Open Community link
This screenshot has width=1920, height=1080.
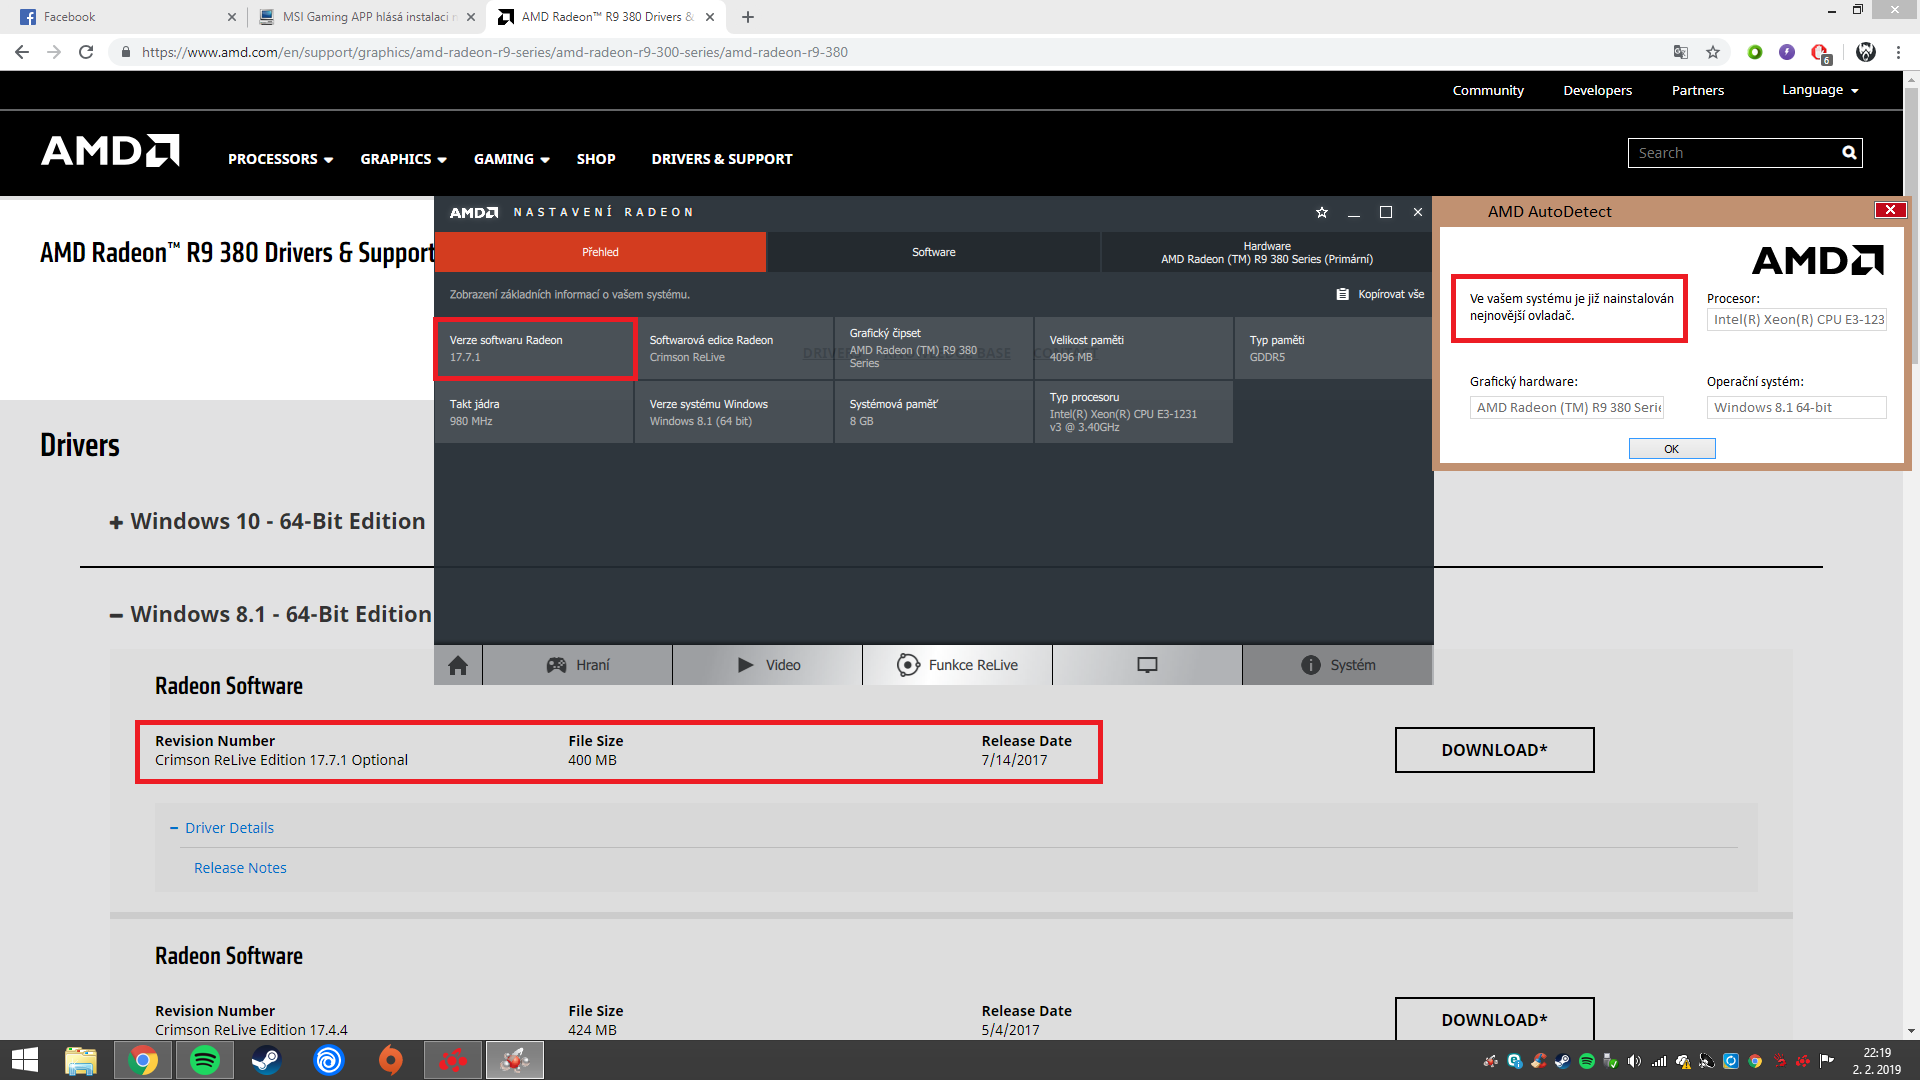click(1488, 90)
